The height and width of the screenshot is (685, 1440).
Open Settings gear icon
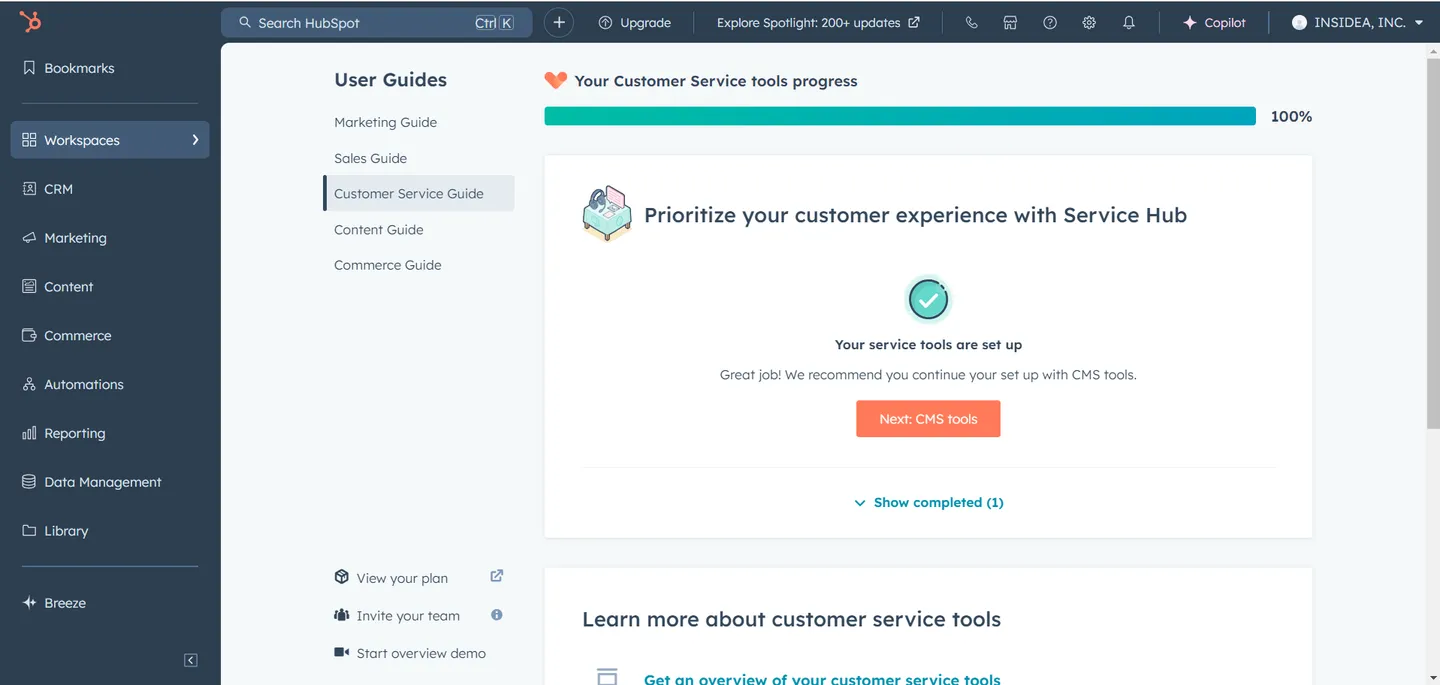tap(1089, 22)
